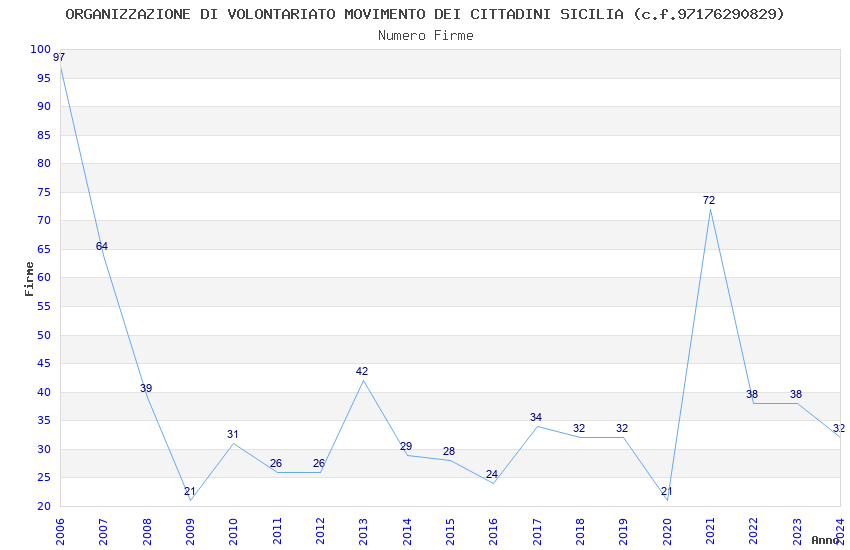Screen dimensions: 850x550
Task: Click y-axis tick label 40
Action: [x=44, y=392]
